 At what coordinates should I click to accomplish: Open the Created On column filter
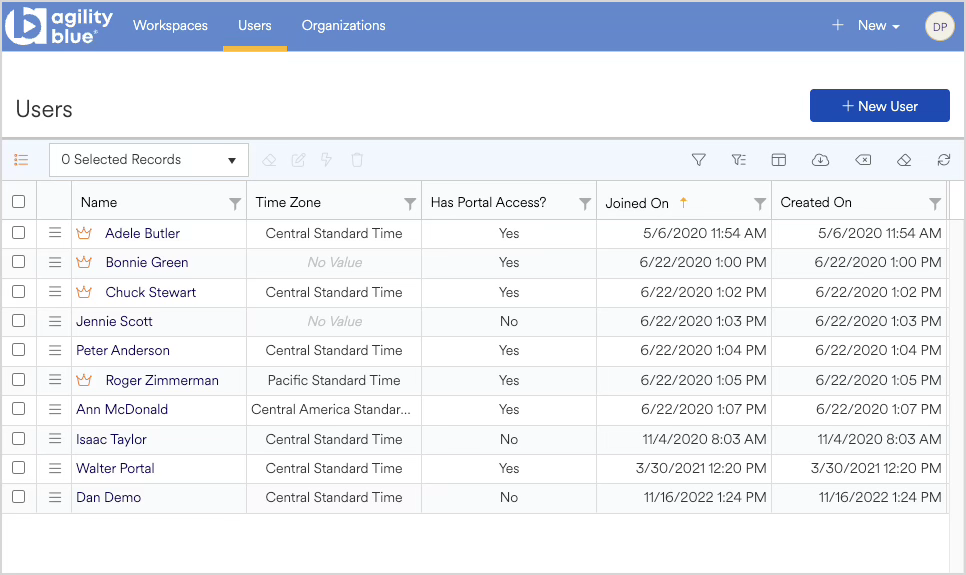tap(935, 203)
